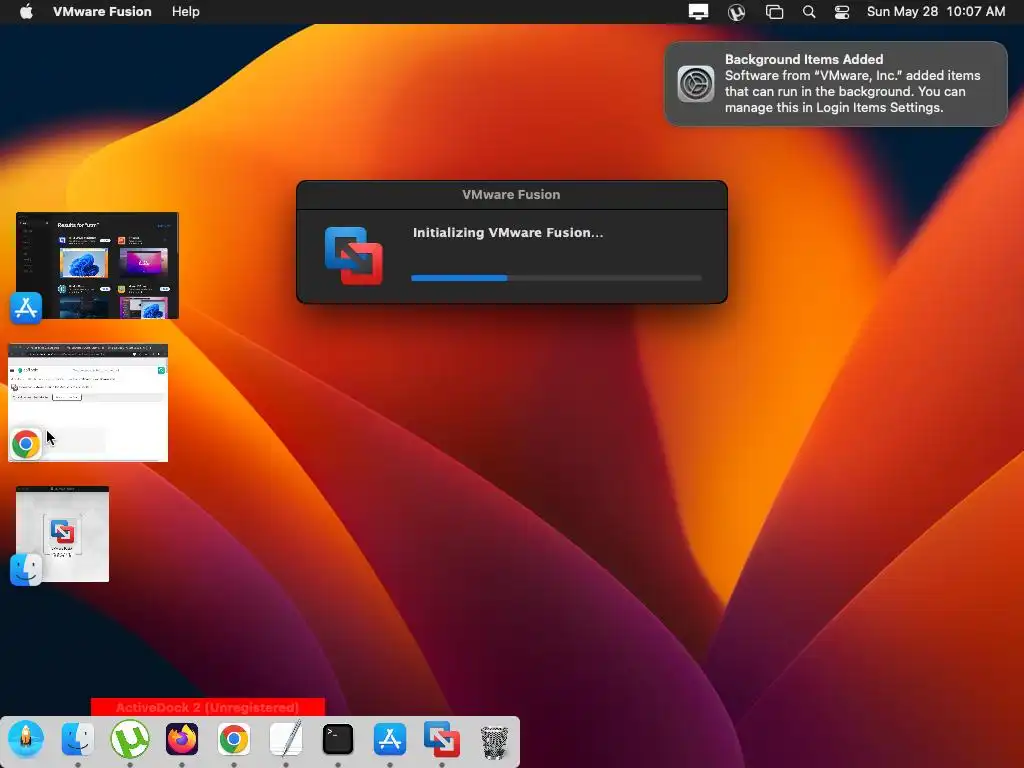The width and height of the screenshot is (1024, 768).
Task: Click the ActiveDock 2 Unregistered banner
Action: (x=208, y=707)
